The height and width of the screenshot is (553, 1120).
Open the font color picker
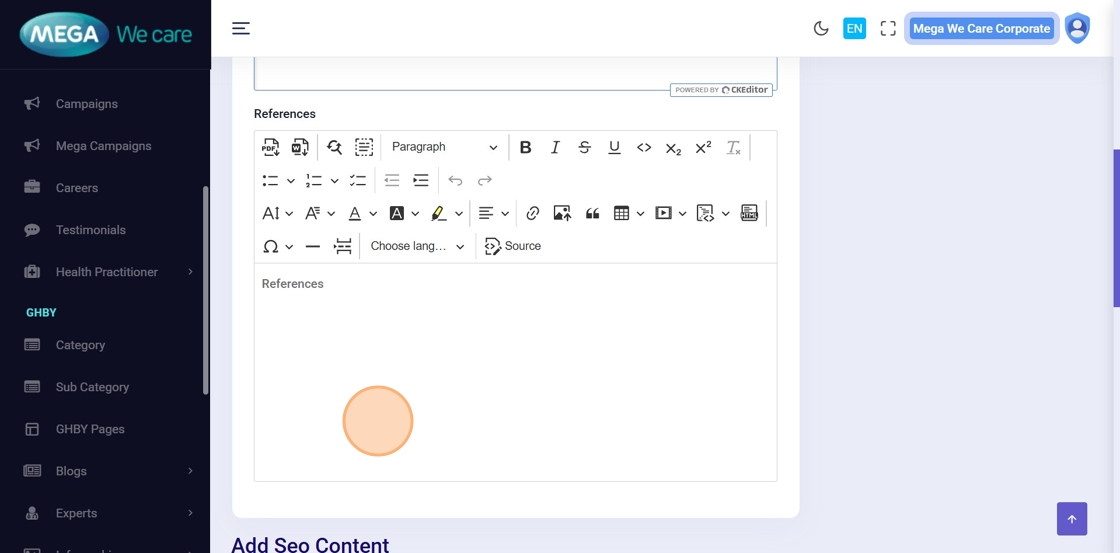point(355,213)
